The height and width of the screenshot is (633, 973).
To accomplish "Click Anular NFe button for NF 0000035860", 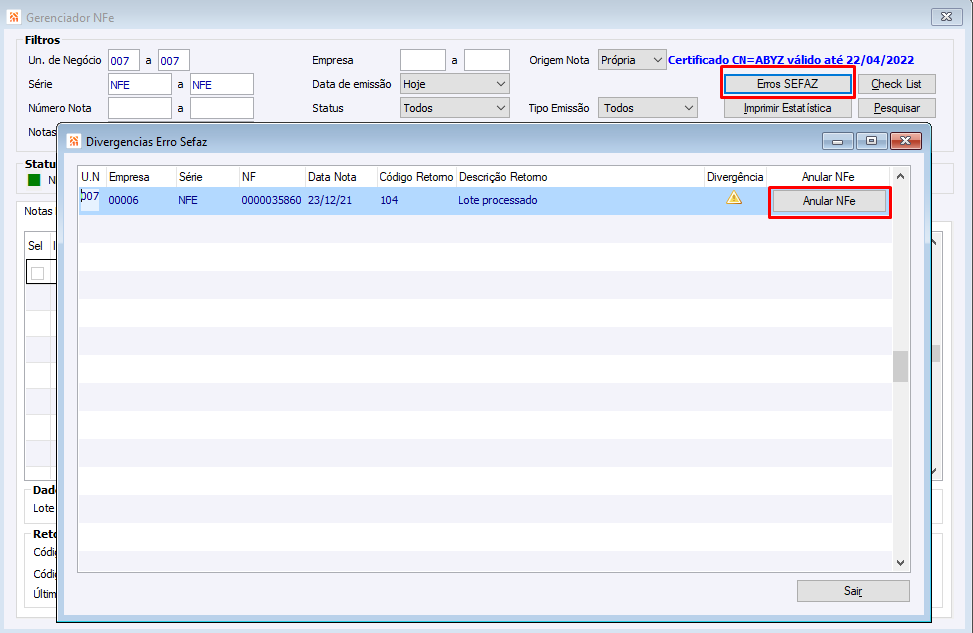I will (829, 201).
